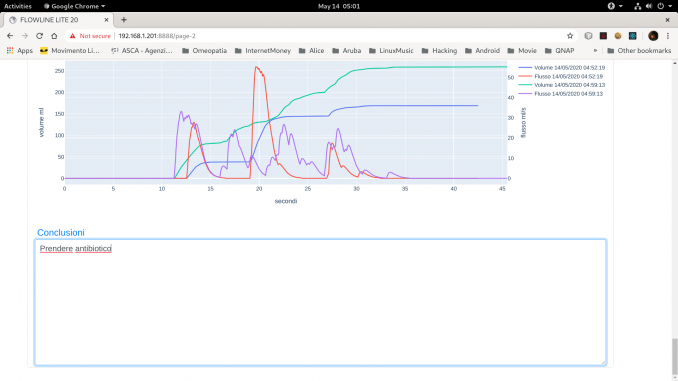
Task: Click the Chrome three-dot menu icon
Action: pyautogui.click(x=668, y=36)
